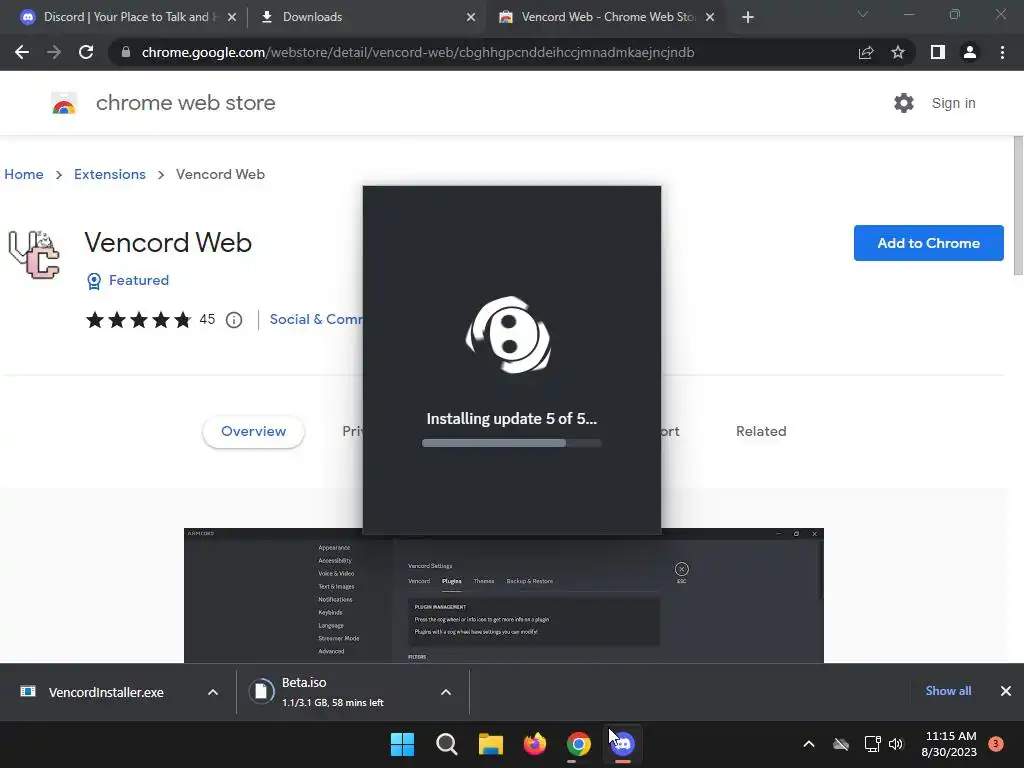Screen dimensions: 1024x768
Task: Go to Home breadcrumb link
Action: [x=24, y=174]
